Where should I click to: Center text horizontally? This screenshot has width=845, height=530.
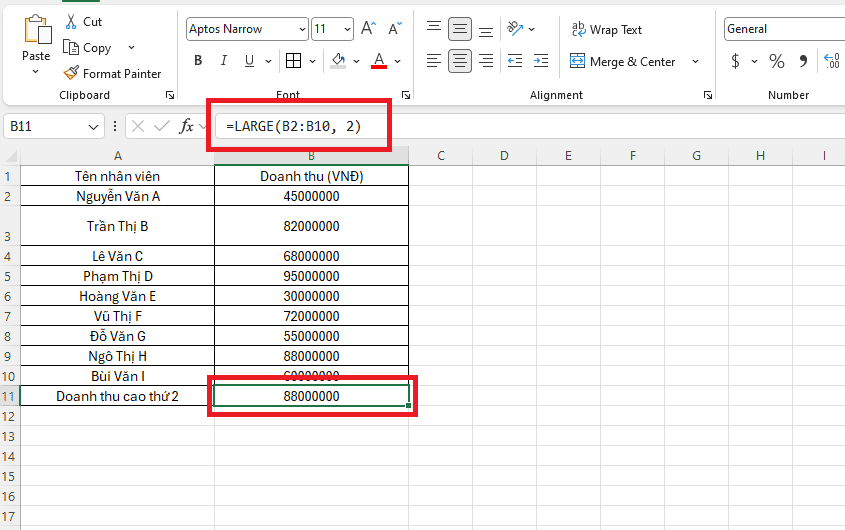[x=460, y=61]
